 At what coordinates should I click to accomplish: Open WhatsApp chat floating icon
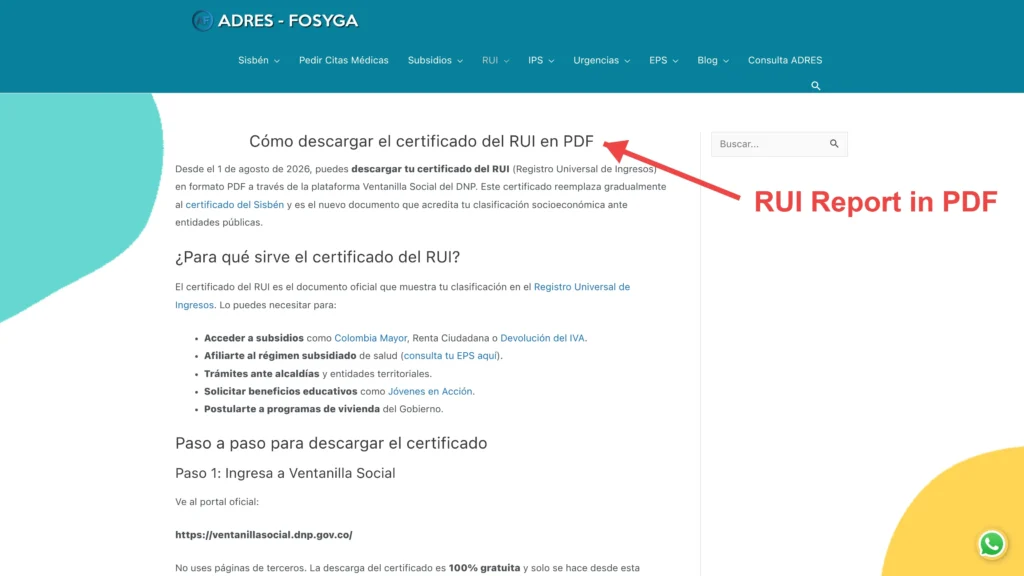(x=991, y=544)
